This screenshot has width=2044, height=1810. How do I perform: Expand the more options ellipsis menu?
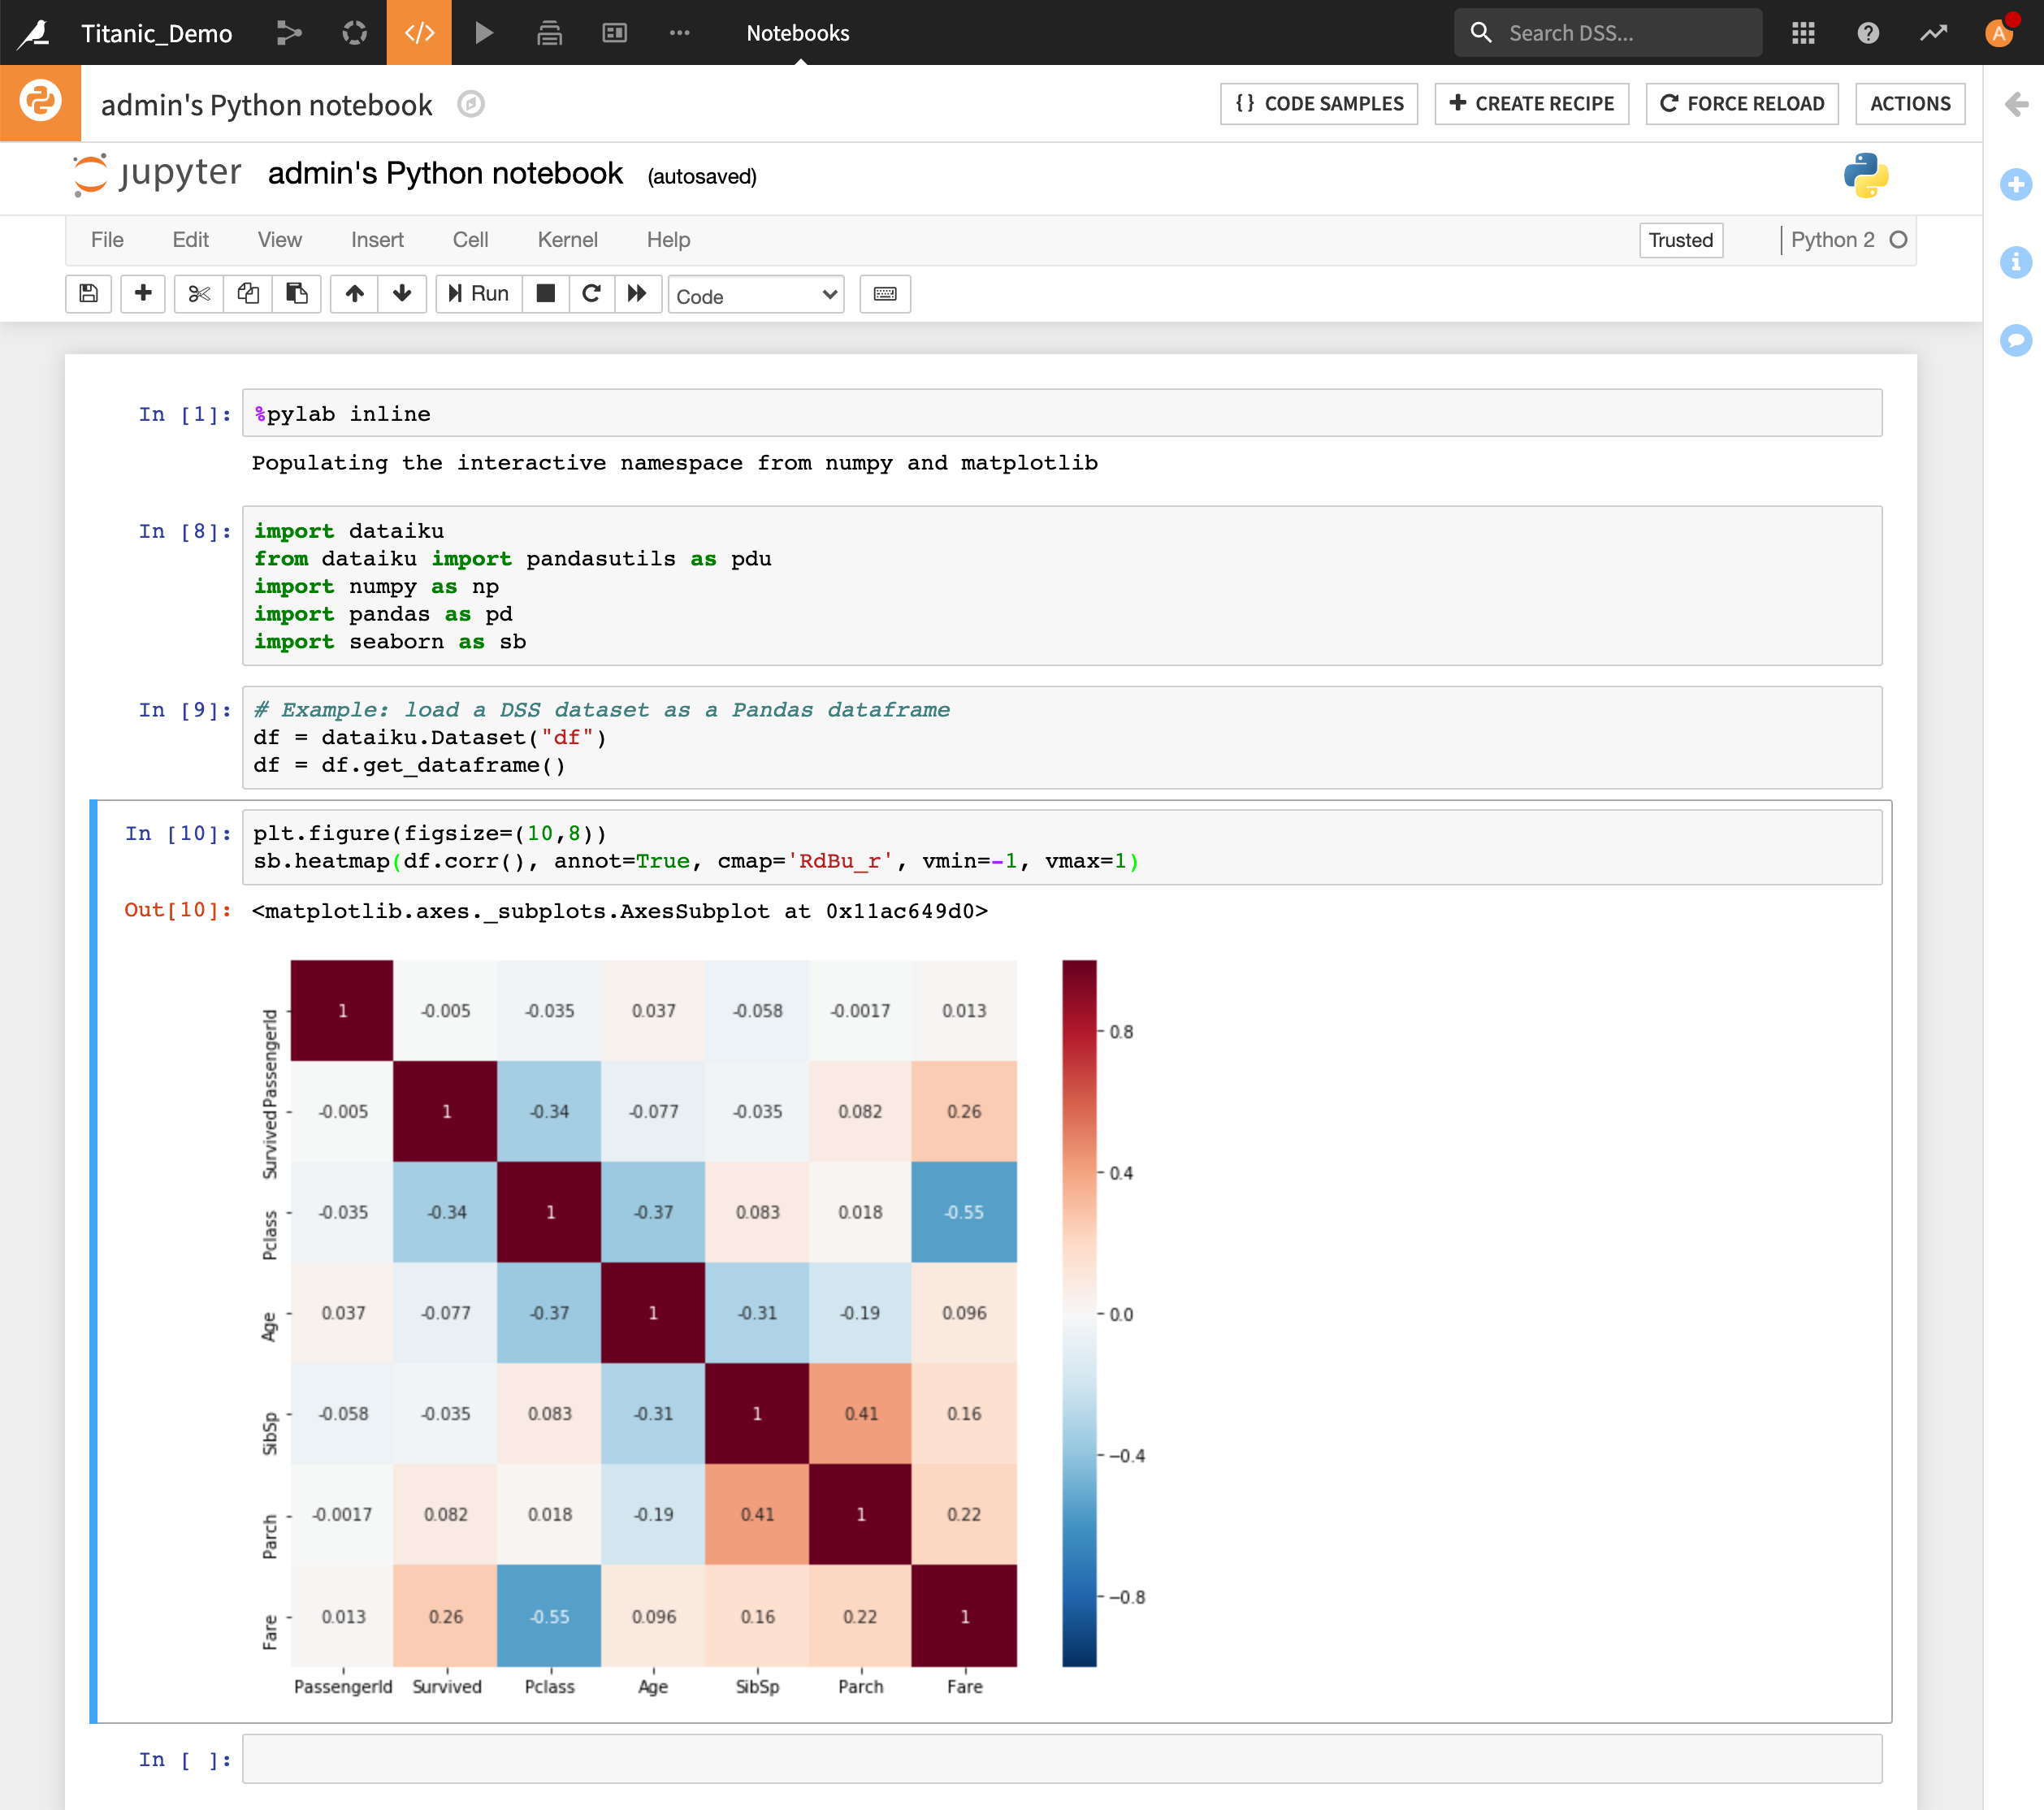point(680,33)
